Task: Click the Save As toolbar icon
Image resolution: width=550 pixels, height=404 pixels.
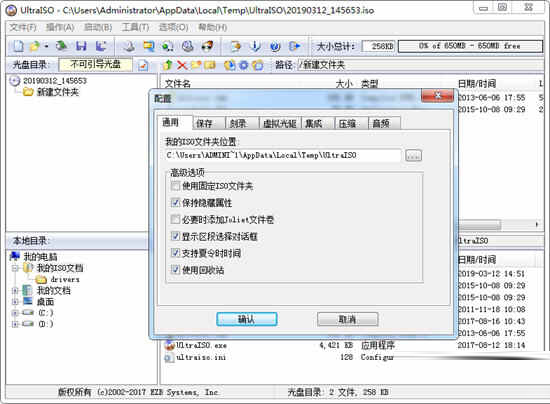Action: click(x=101, y=46)
